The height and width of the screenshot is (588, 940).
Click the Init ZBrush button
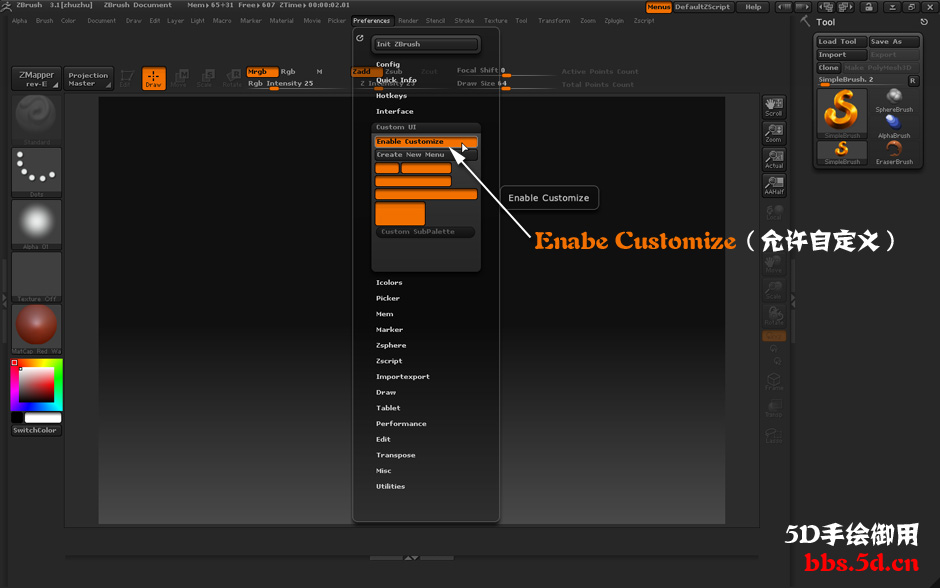click(426, 44)
